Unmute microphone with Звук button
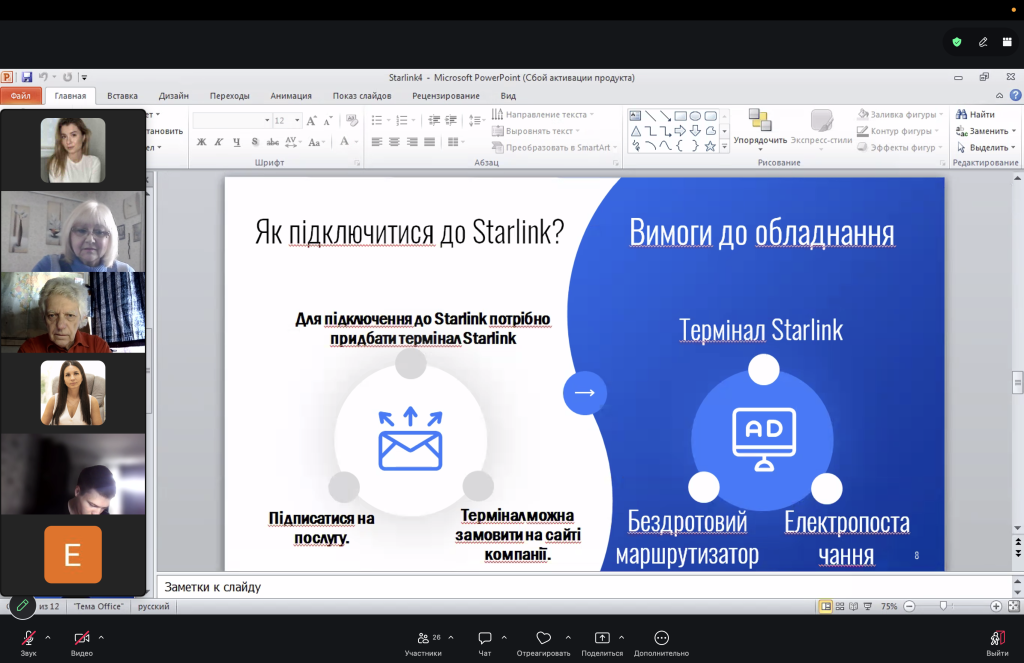 click(28, 643)
